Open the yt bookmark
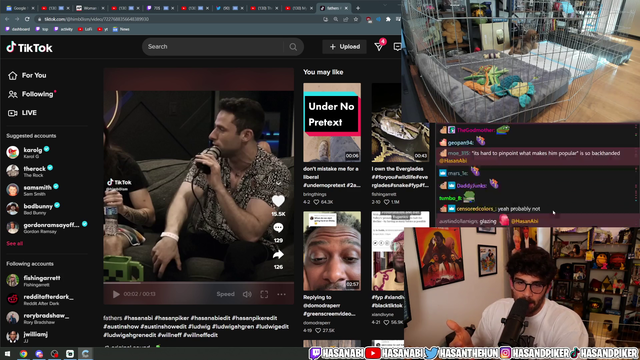Screen dimensions: 640x360 coord(103,29)
